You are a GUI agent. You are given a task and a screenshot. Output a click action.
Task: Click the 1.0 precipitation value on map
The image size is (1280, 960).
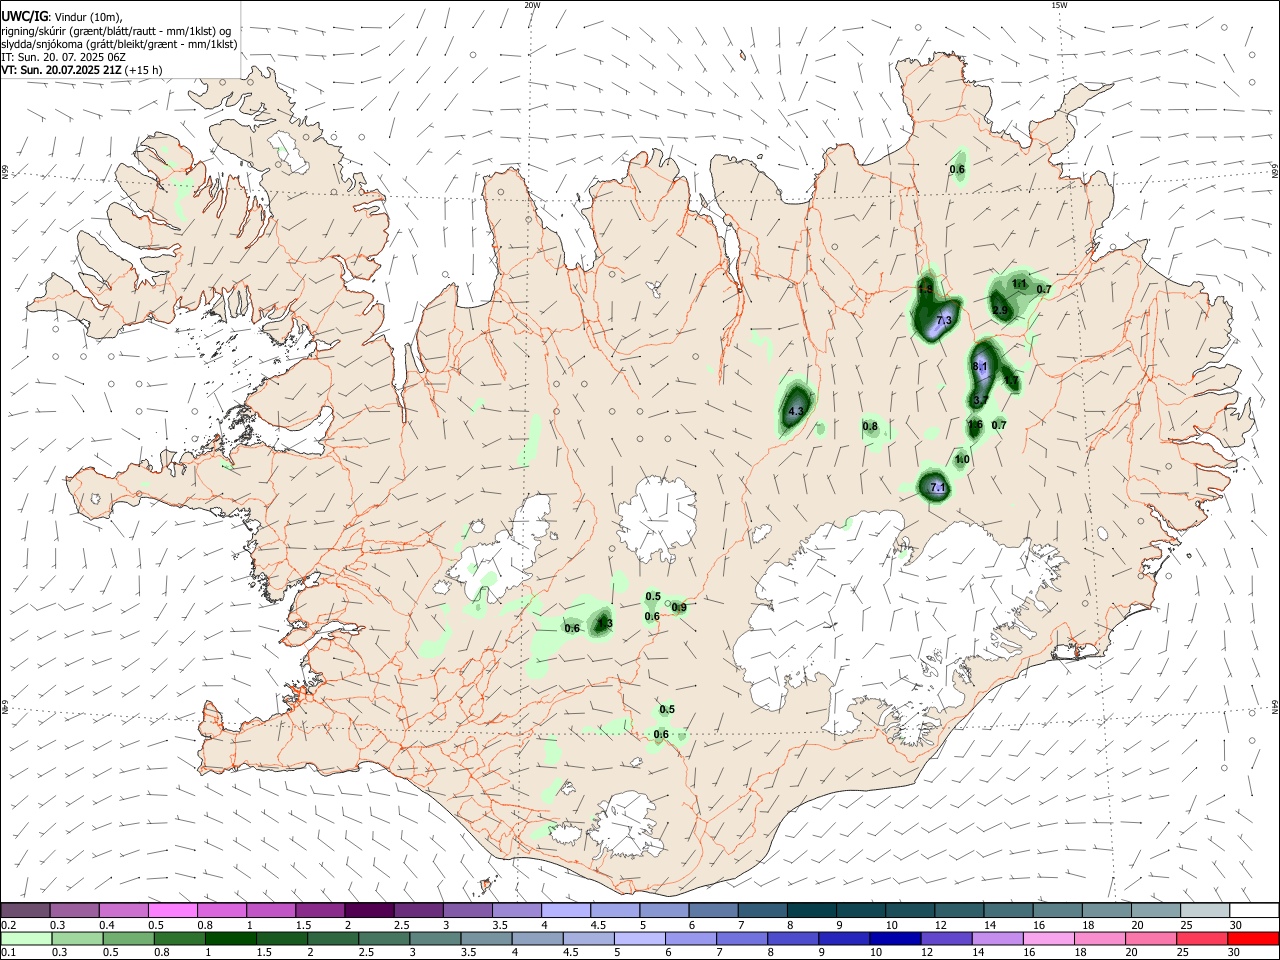click(962, 460)
